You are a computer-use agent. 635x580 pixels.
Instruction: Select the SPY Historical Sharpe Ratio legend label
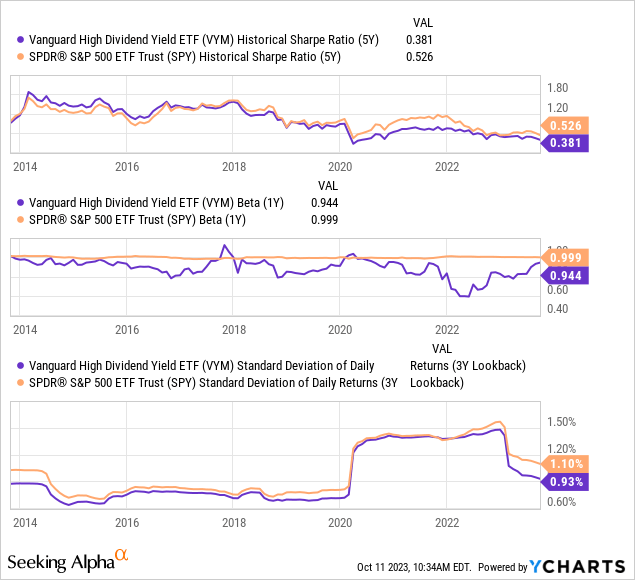(x=186, y=57)
